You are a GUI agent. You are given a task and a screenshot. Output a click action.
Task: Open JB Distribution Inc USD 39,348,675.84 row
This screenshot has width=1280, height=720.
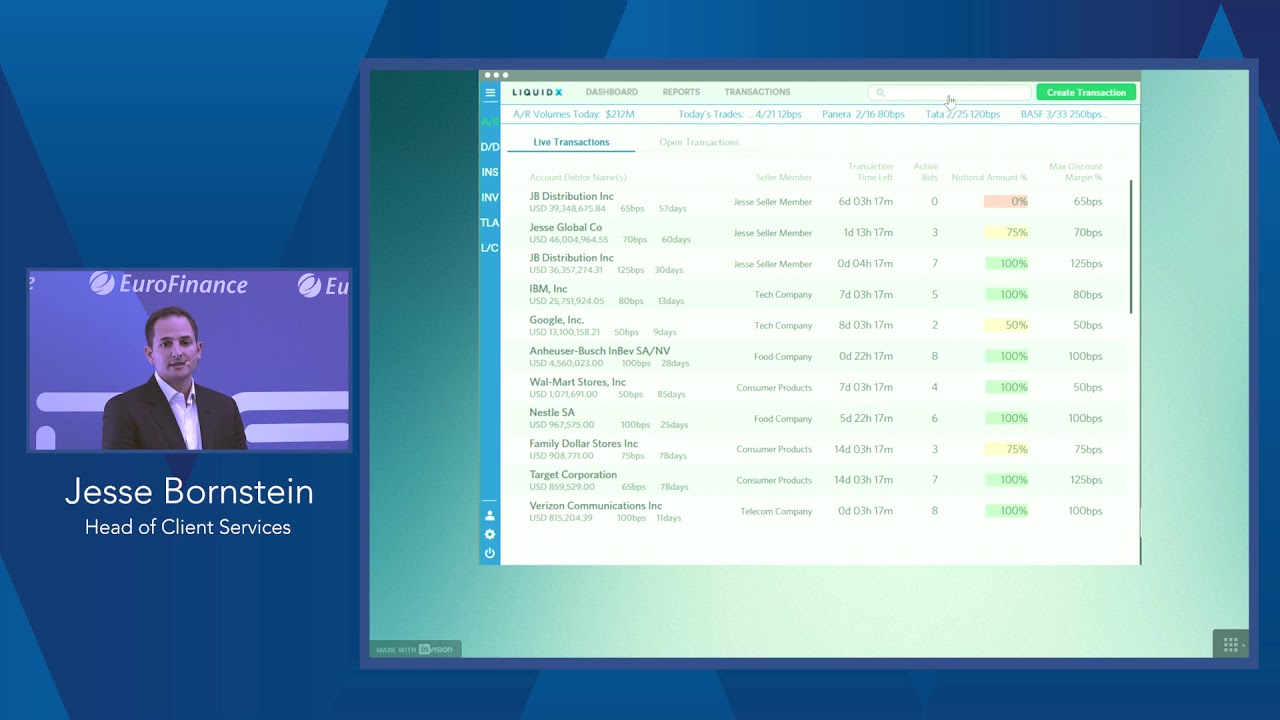tap(813, 202)
